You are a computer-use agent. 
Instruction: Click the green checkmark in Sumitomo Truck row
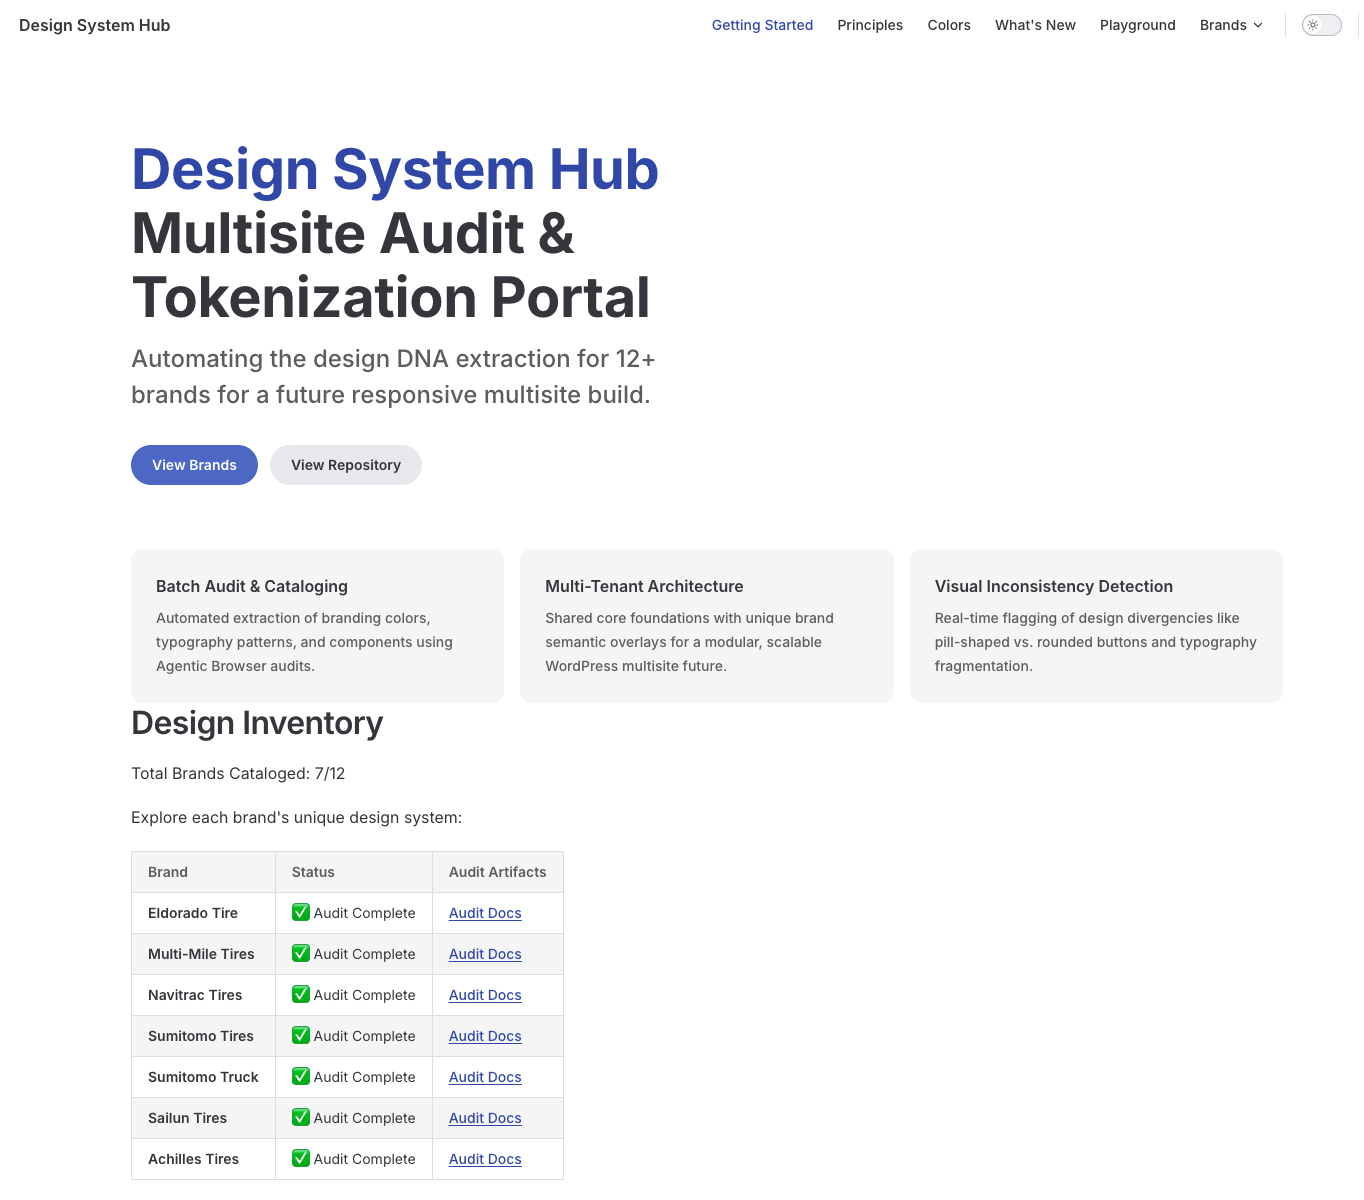click(x=301, y=1076)
